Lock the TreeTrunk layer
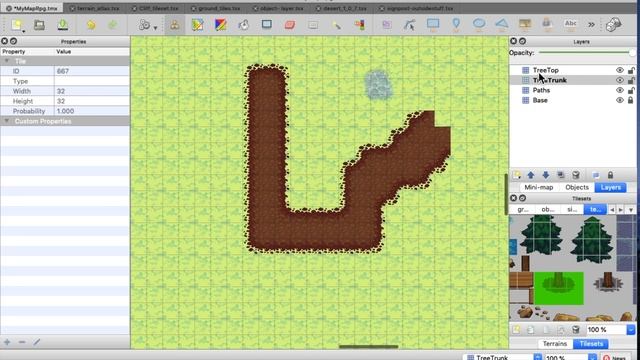This screenshot has width=640, height=360. point(631,80)
